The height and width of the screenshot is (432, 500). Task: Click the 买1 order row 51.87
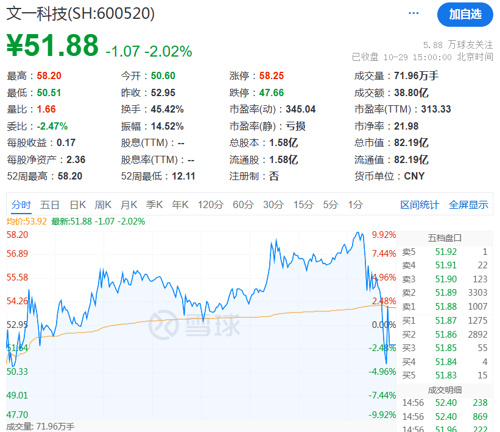[445, 321]
